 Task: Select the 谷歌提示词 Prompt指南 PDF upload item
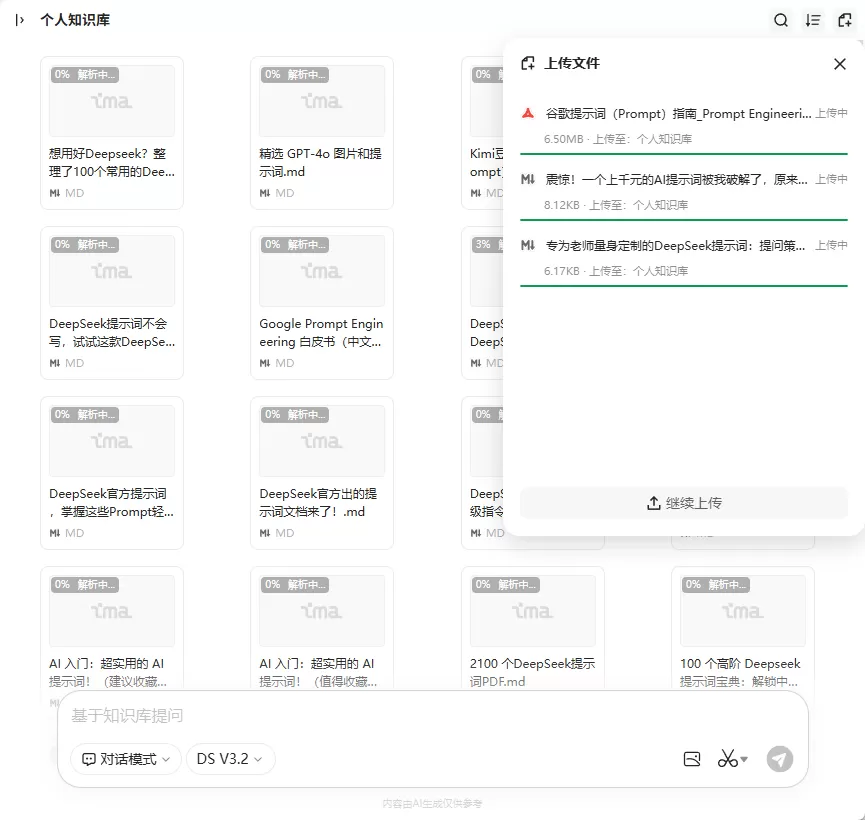pyautogui.click(x=684, y=126)
